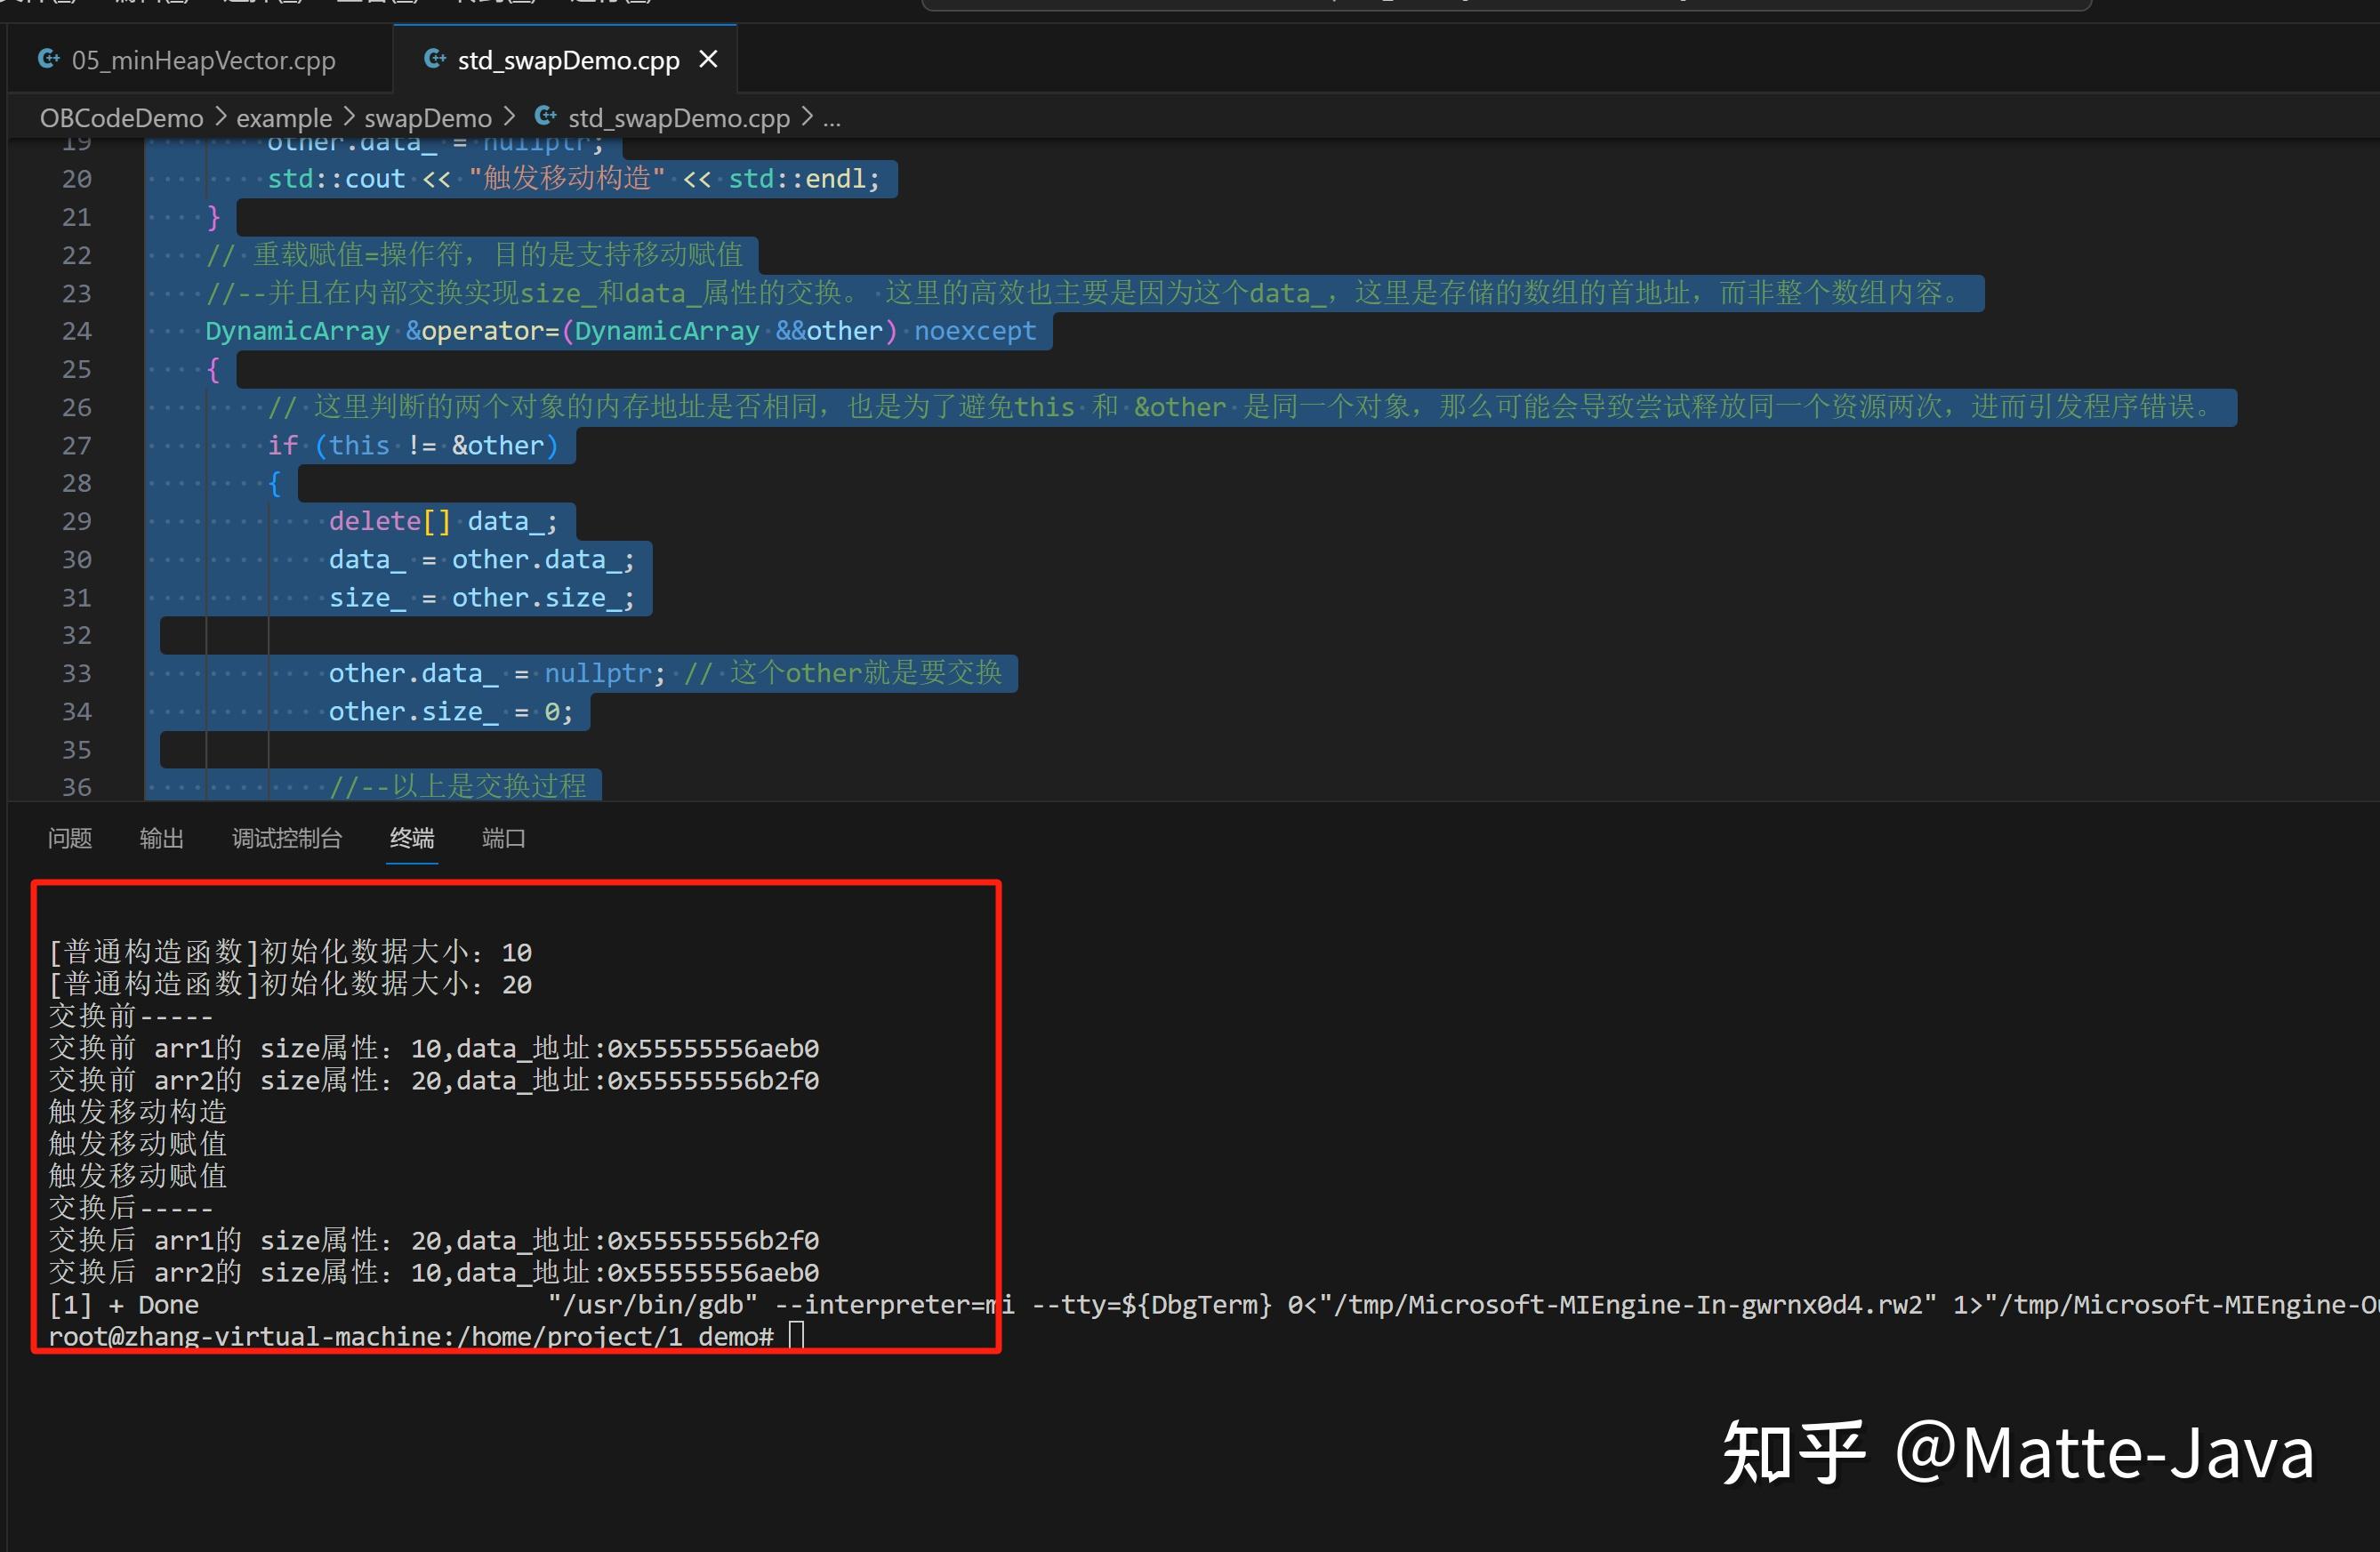The width and height of the screenshot is (2380, 1552).
Task: Expand the trailing ... breadcrumb symbol picker
Action: pyautogui.click(x=833, y=118)
